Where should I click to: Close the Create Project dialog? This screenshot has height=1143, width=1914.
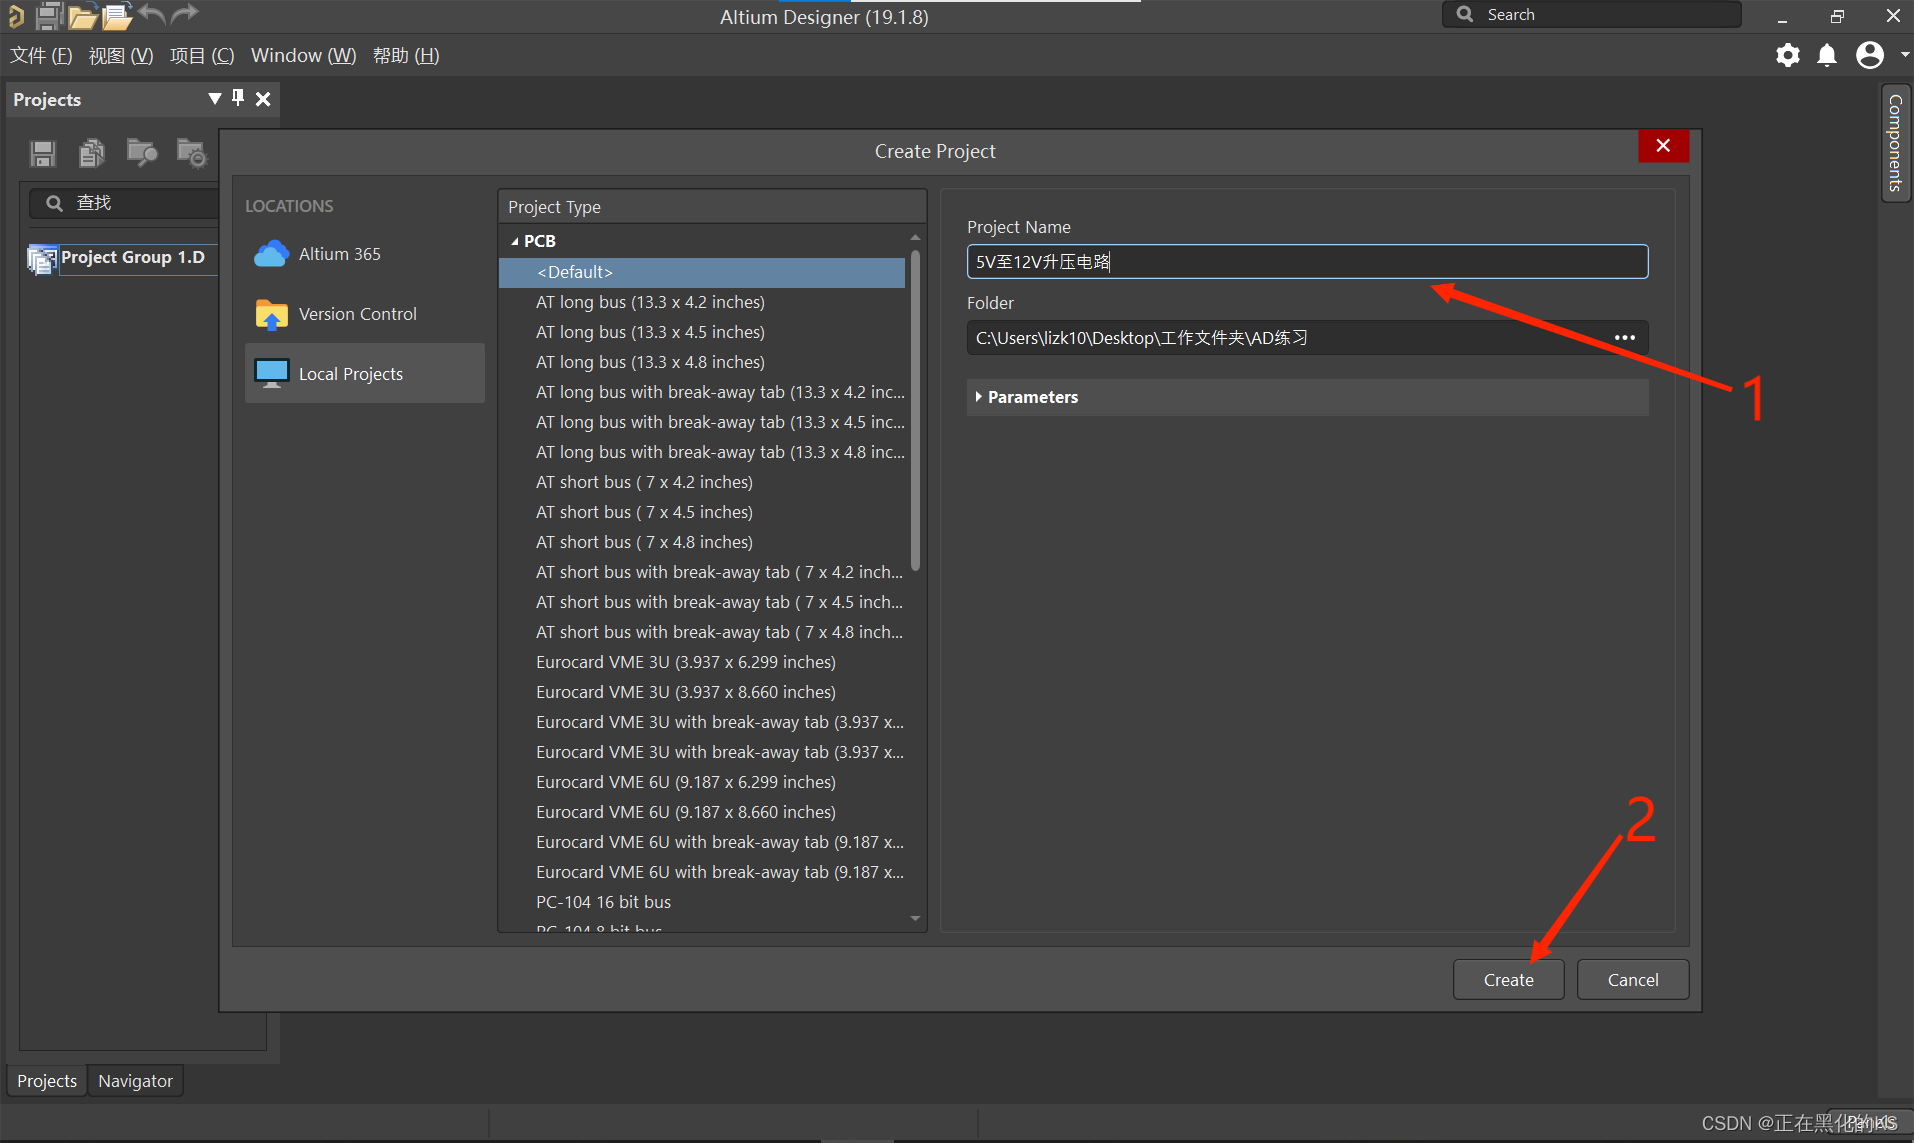click(x=1663, y=146)
